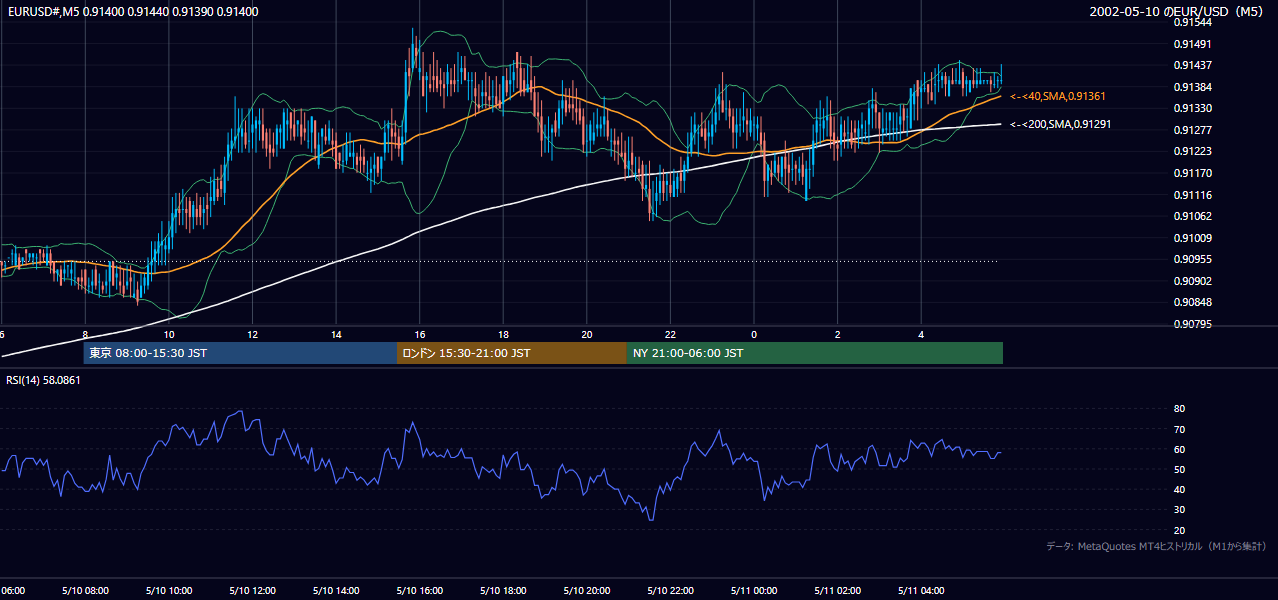Click the 5/10 16:00 date axis label
Viewport: 1278px width, 600px height.
pos(419,590)
